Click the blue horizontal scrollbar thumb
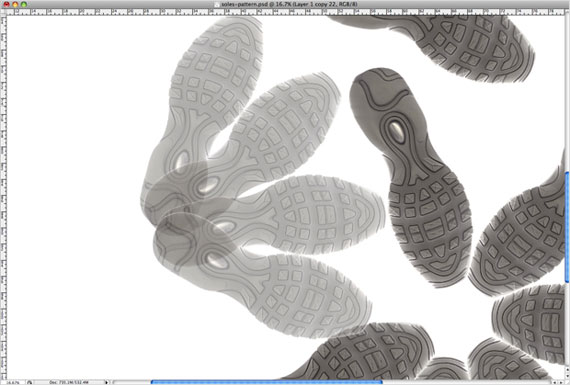Screen dimensions: 570x385 tap(266, 382)
